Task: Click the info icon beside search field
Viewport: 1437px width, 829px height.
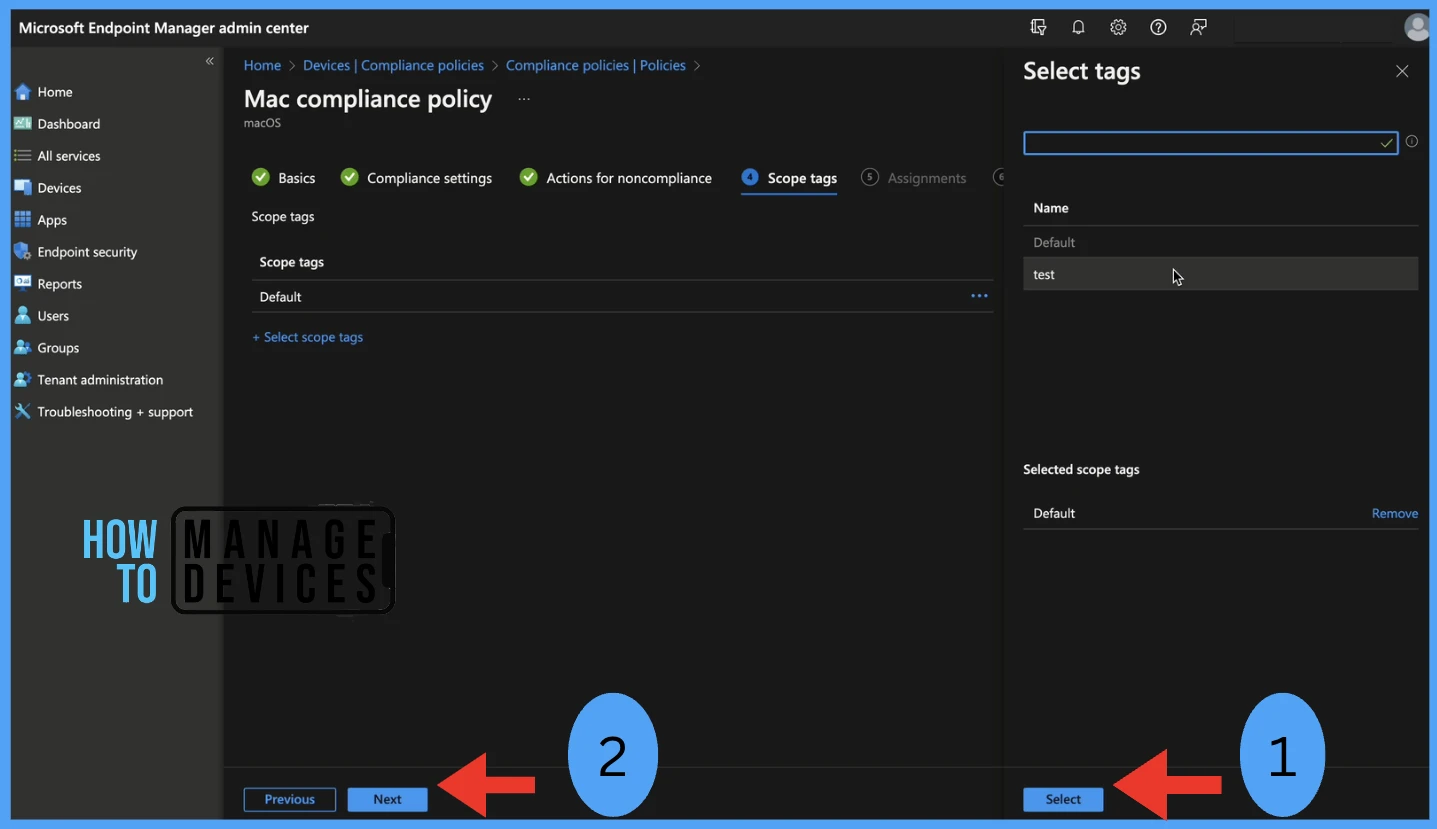Action: coord(1412,142)
